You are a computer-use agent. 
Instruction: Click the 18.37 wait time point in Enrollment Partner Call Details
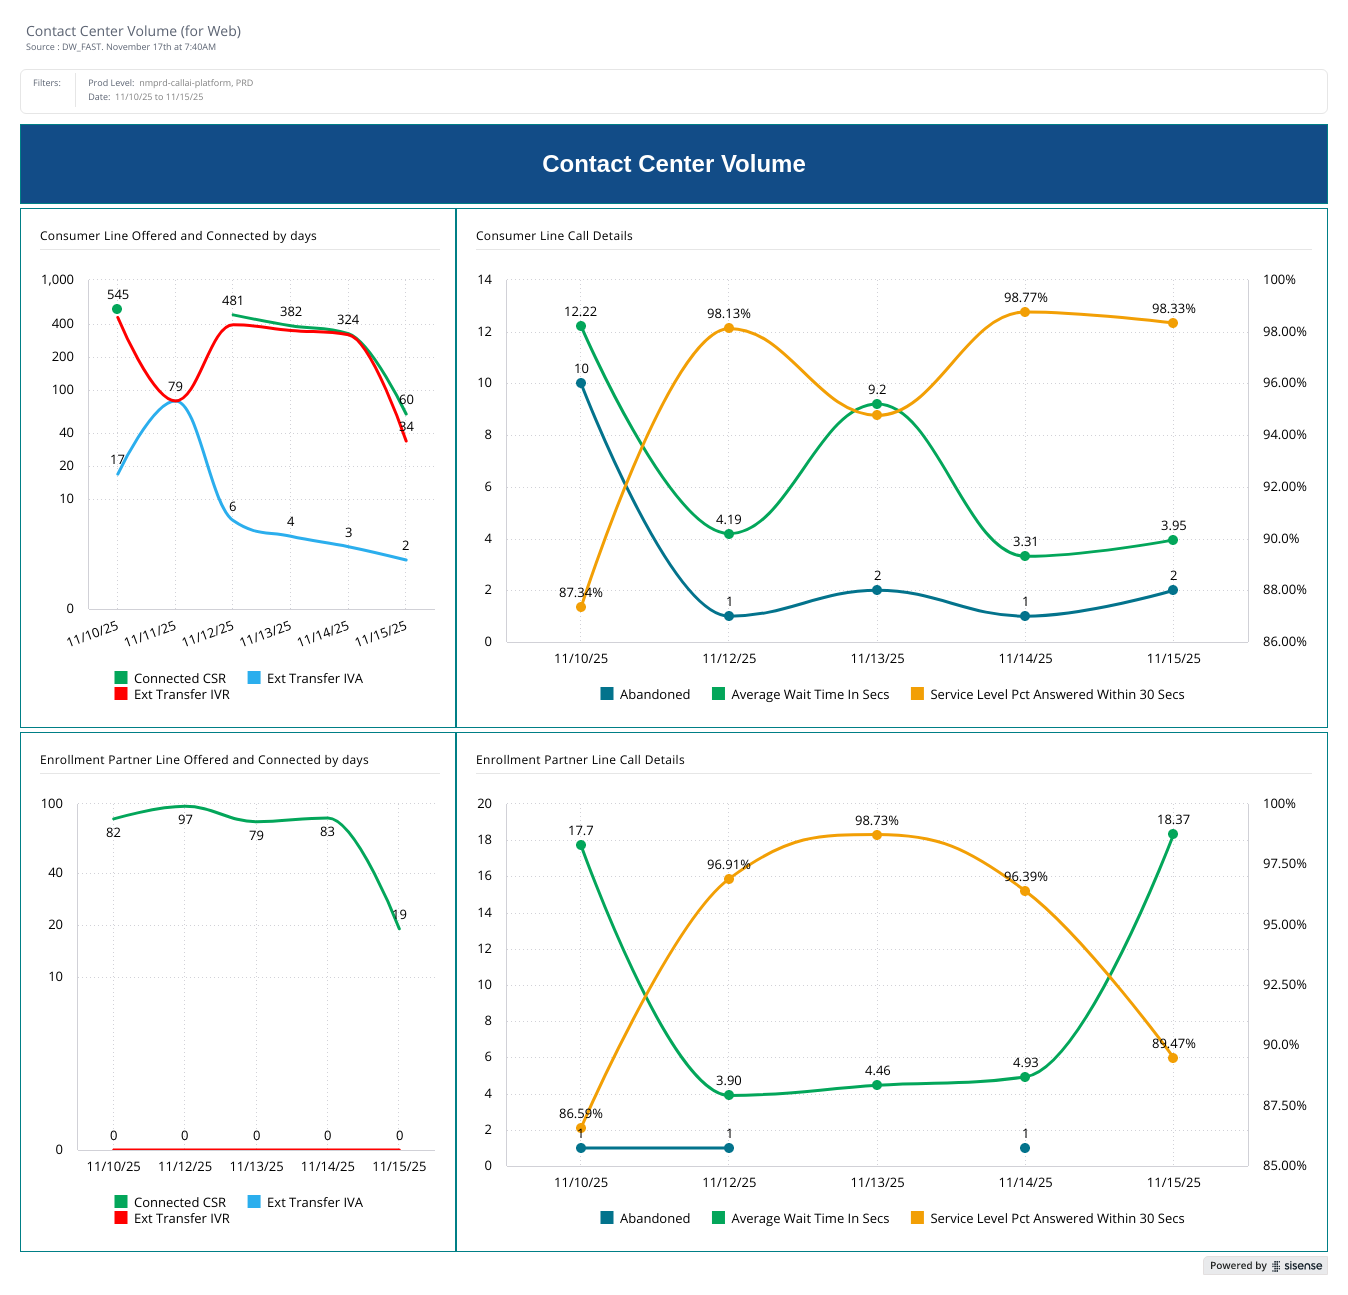[1173, 834]
